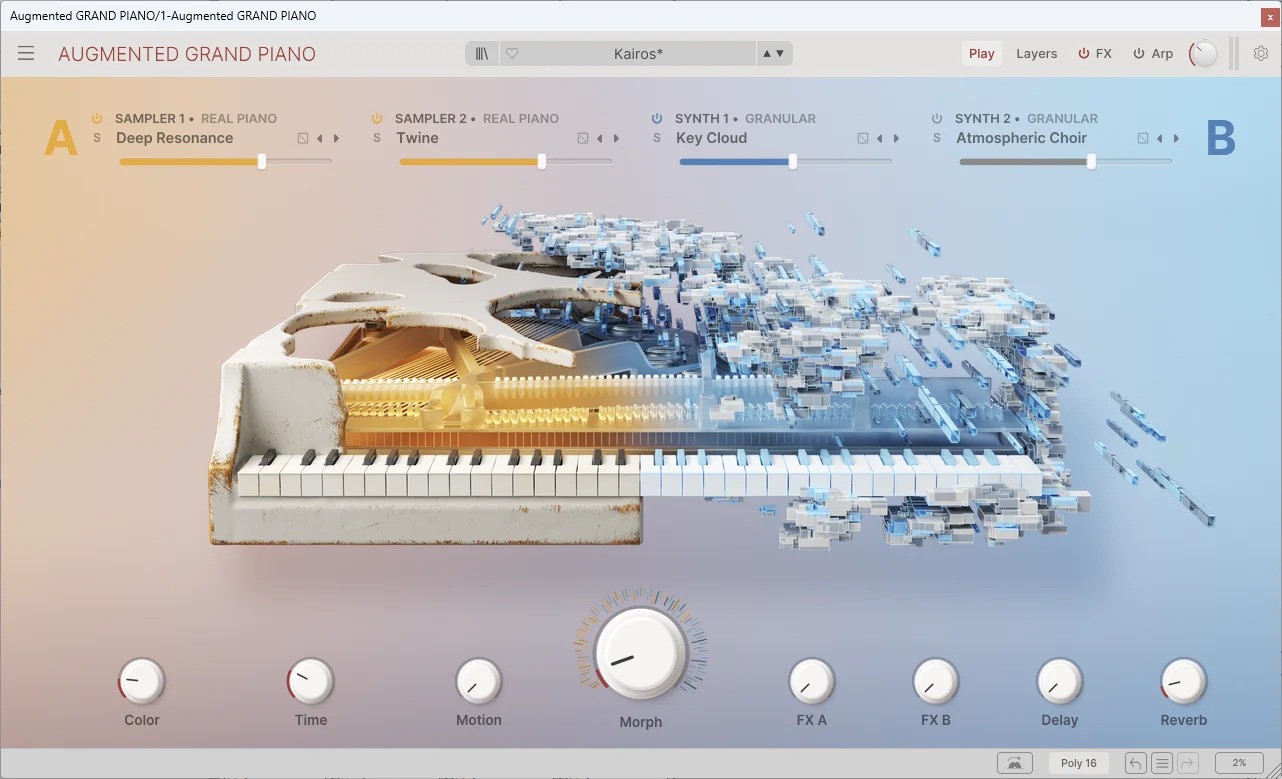1282x779 pixels.
Task: Switch to the Layers view
Action: click(x=1036, y=54)
